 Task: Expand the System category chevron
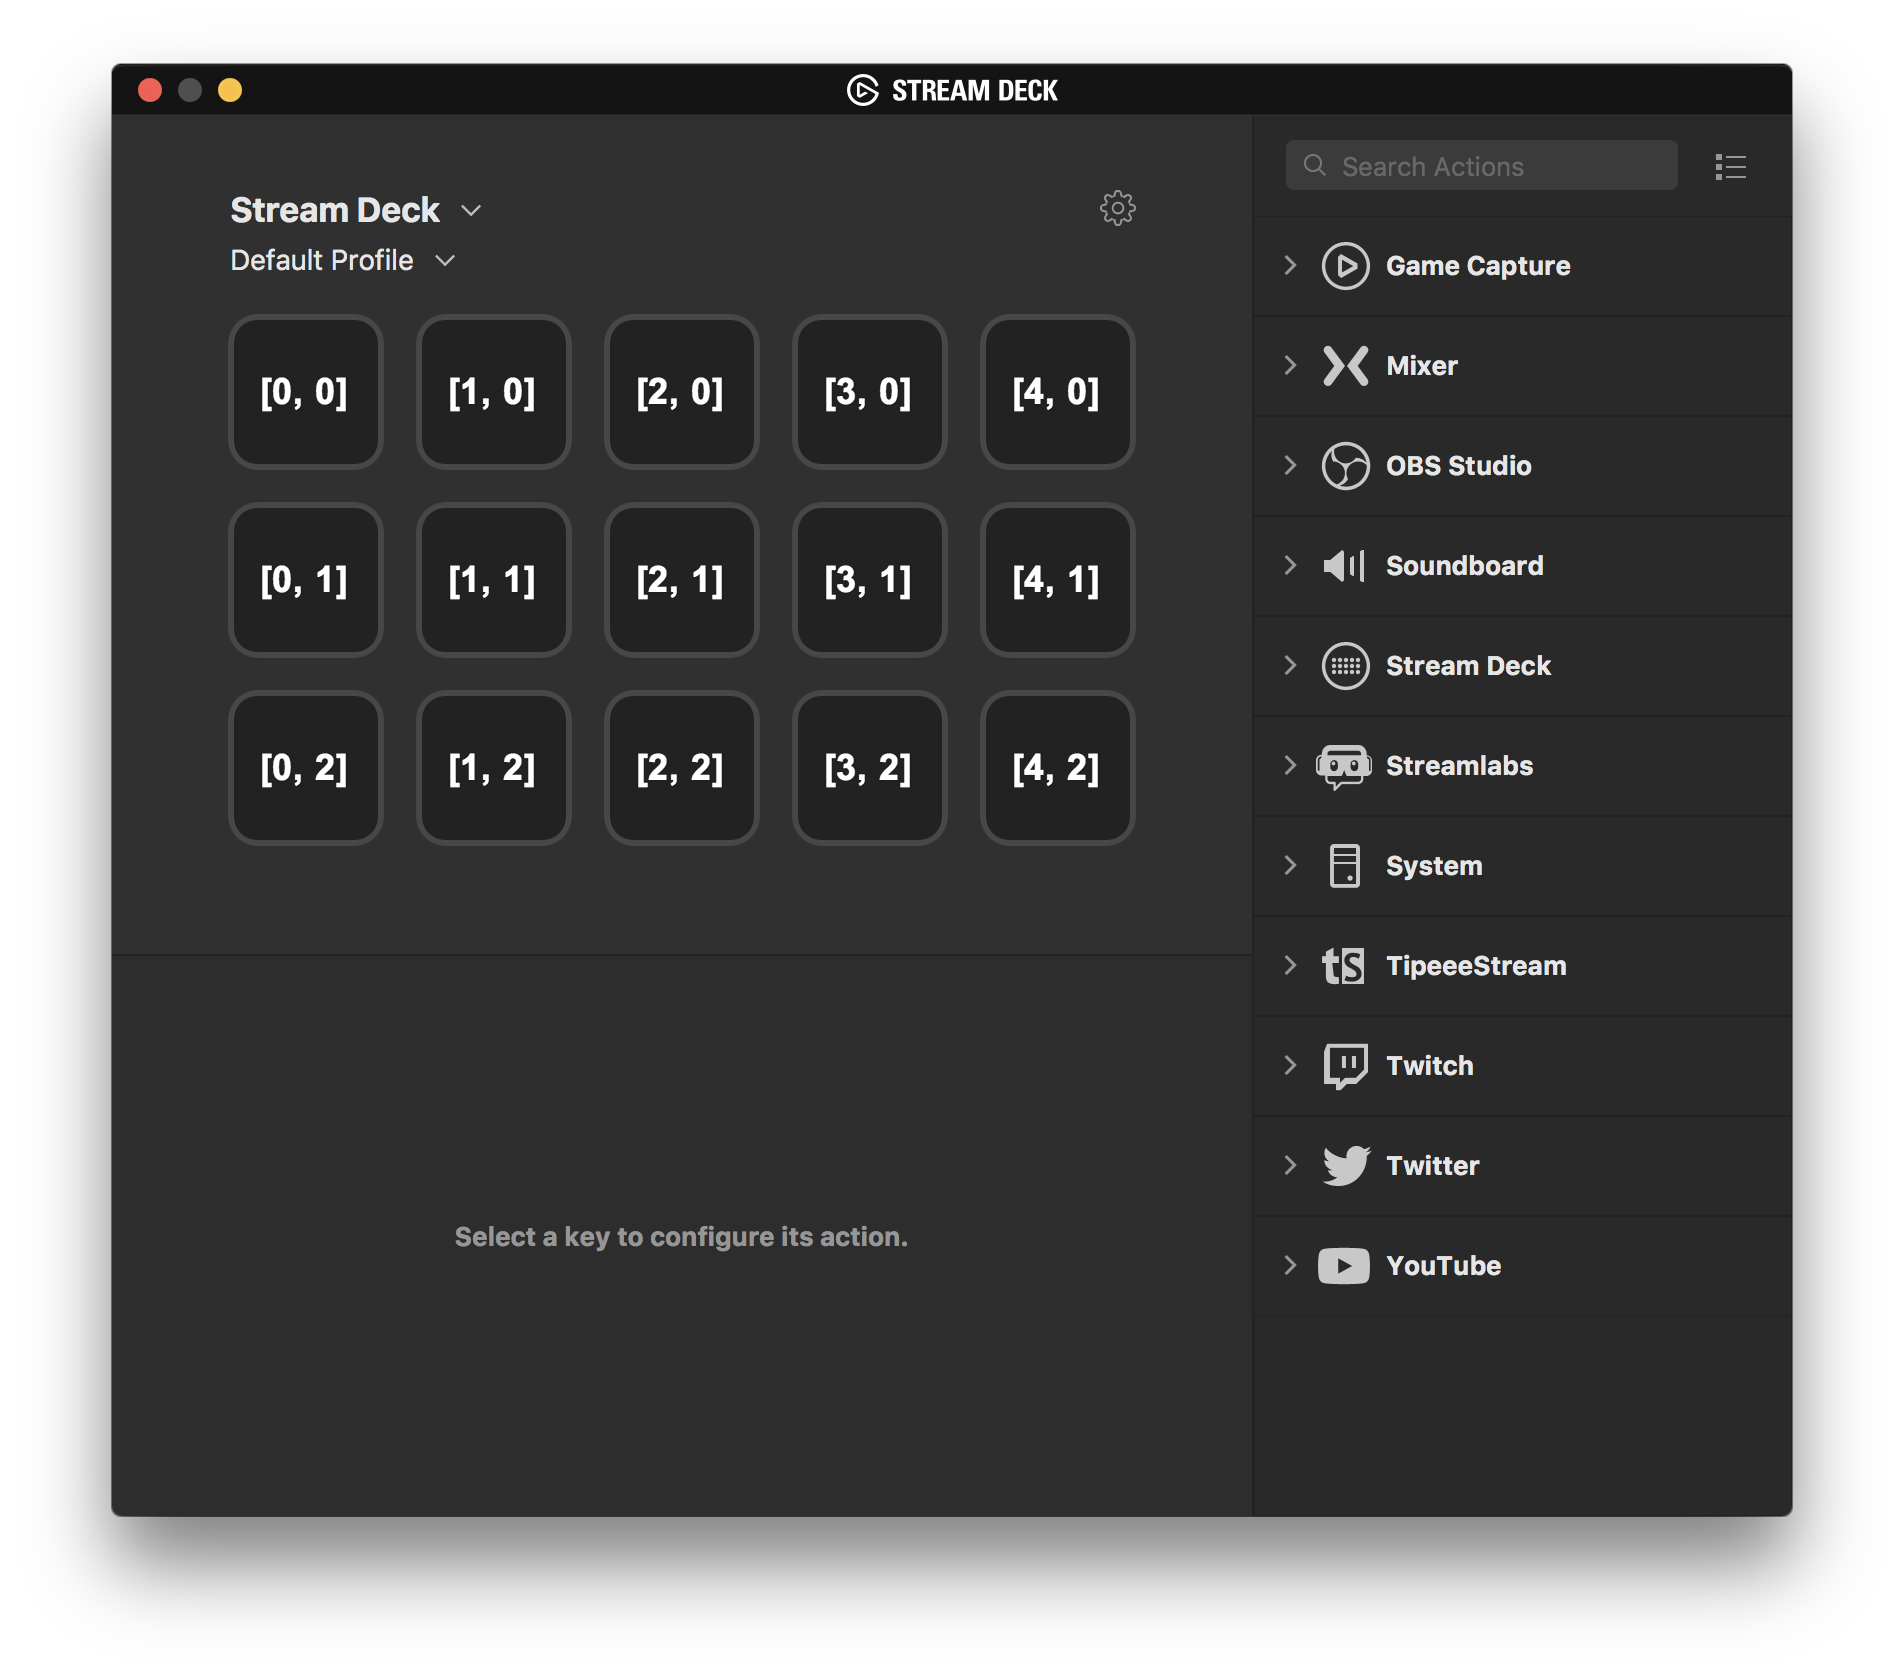1290,866
